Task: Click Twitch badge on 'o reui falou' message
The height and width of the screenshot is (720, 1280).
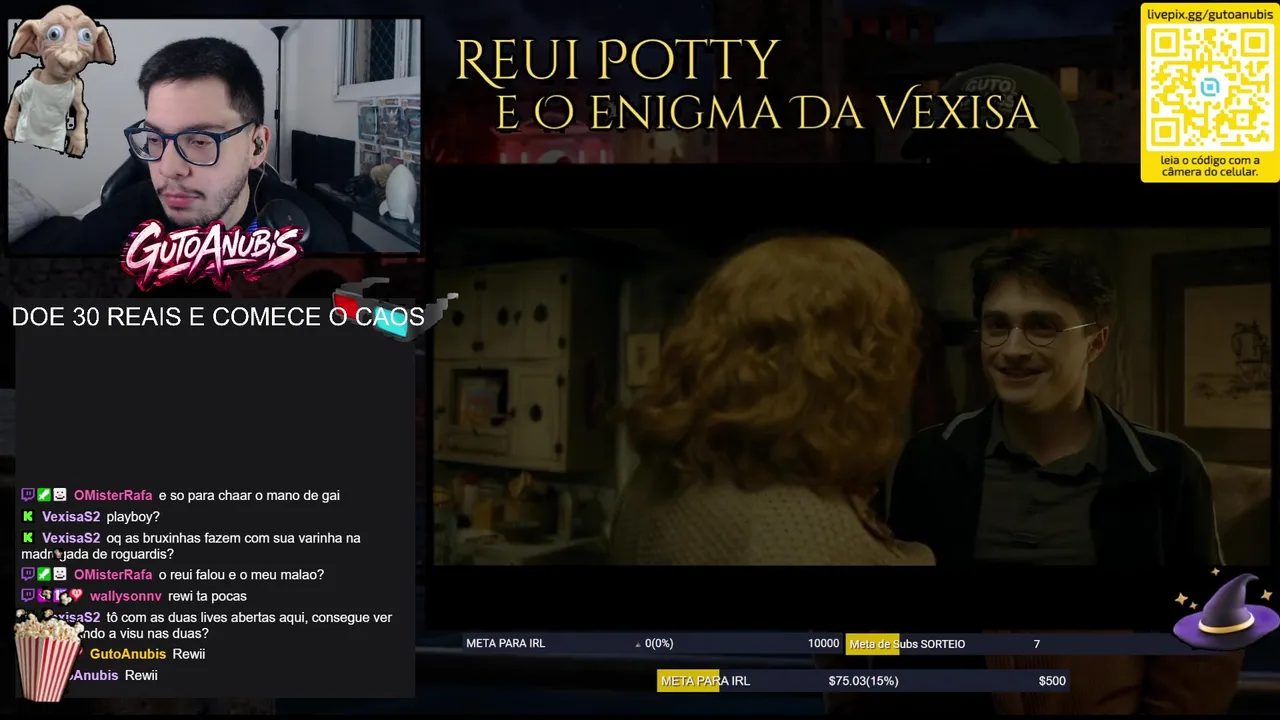Action: tap(28, 575)
